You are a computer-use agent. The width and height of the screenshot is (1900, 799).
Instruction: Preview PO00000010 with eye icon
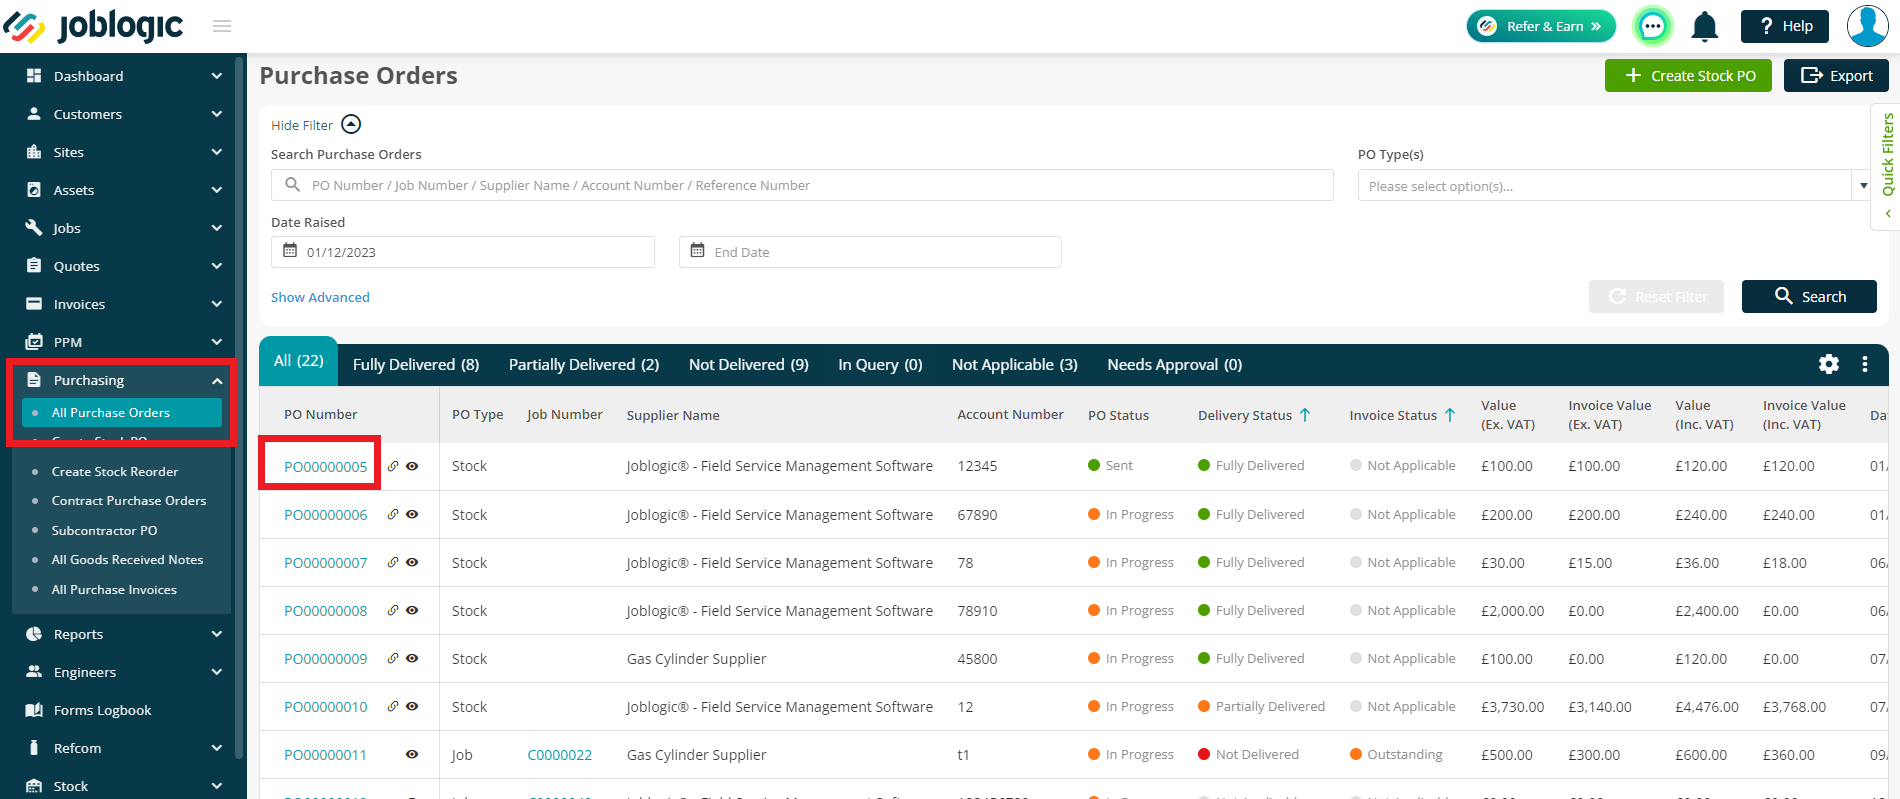412,706
